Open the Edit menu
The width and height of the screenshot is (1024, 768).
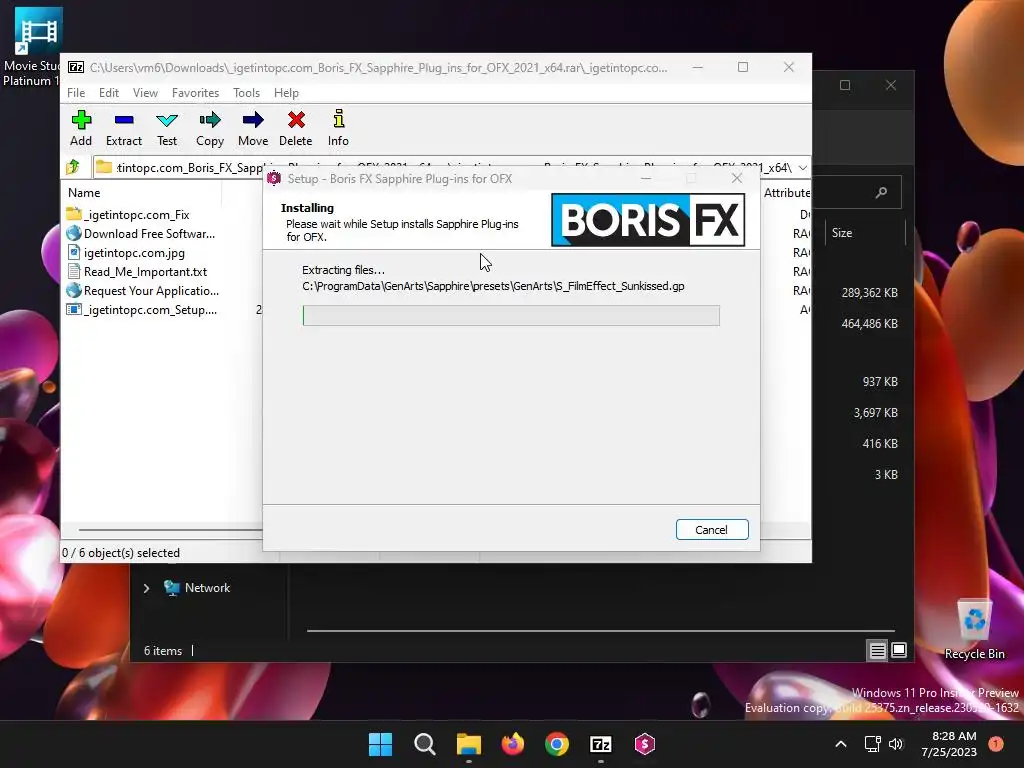pyautogui.click(x=108, y=93)
